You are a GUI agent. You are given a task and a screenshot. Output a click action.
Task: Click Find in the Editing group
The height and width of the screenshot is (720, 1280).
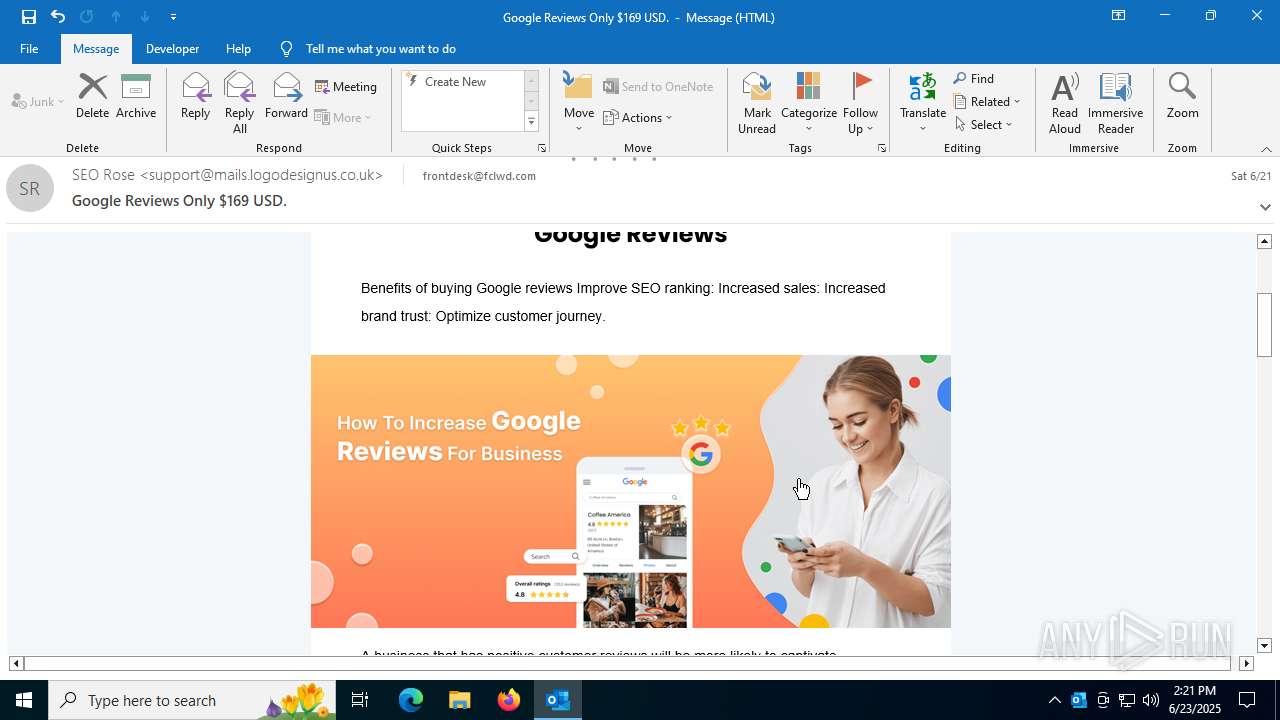[974, 78]
